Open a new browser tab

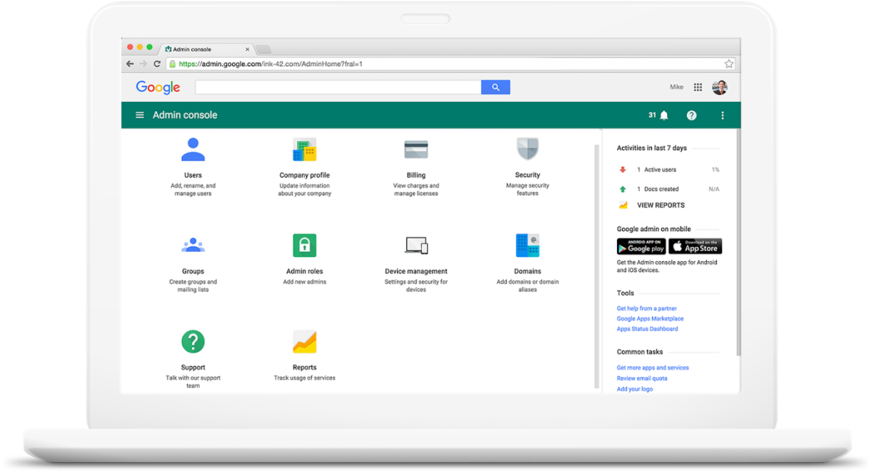point(264,49)
